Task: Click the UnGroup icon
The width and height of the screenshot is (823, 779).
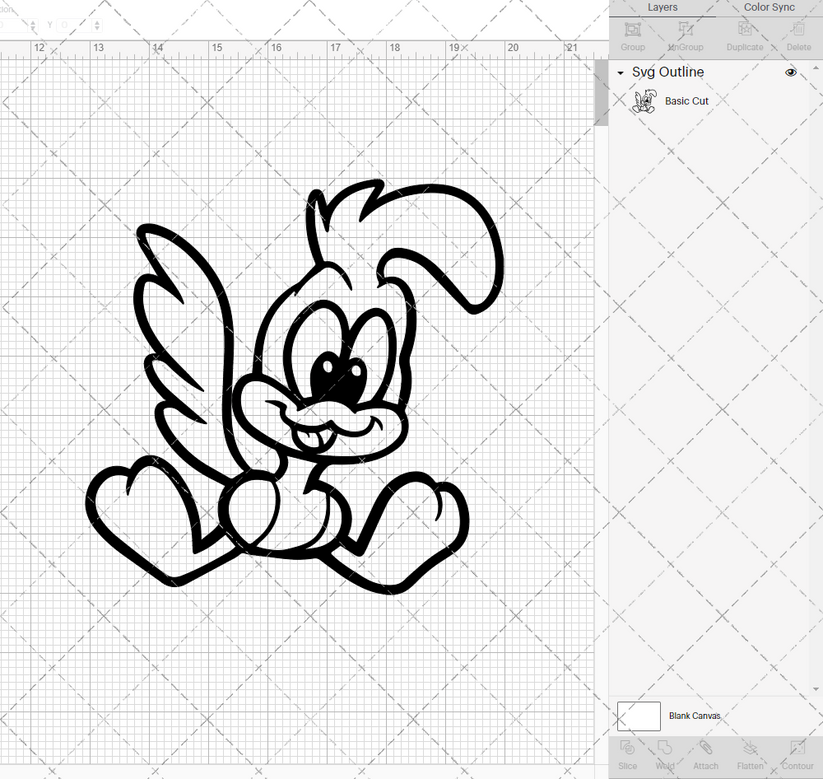Action: [685, 38]
